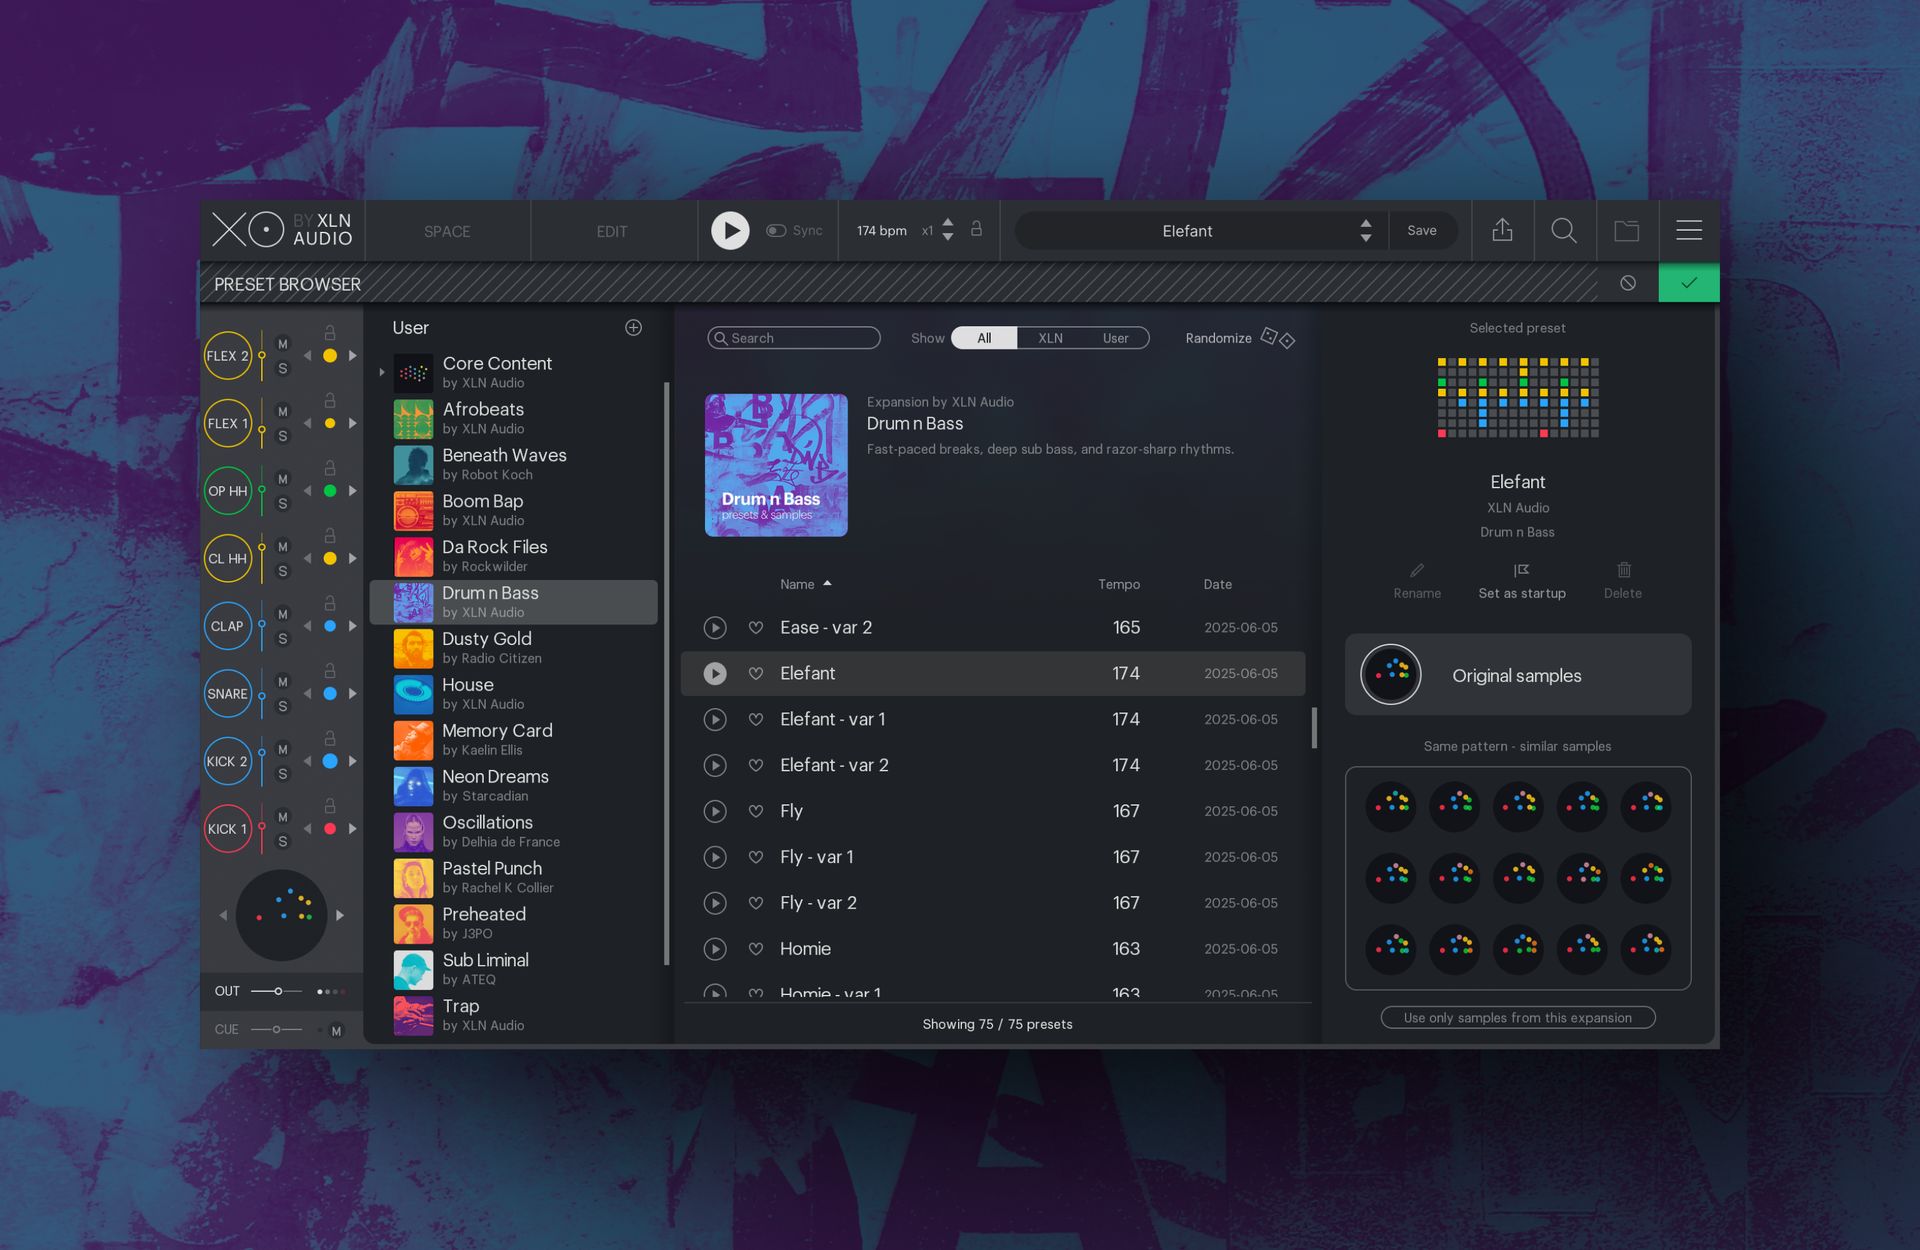Preview the Homie preset

715,949
